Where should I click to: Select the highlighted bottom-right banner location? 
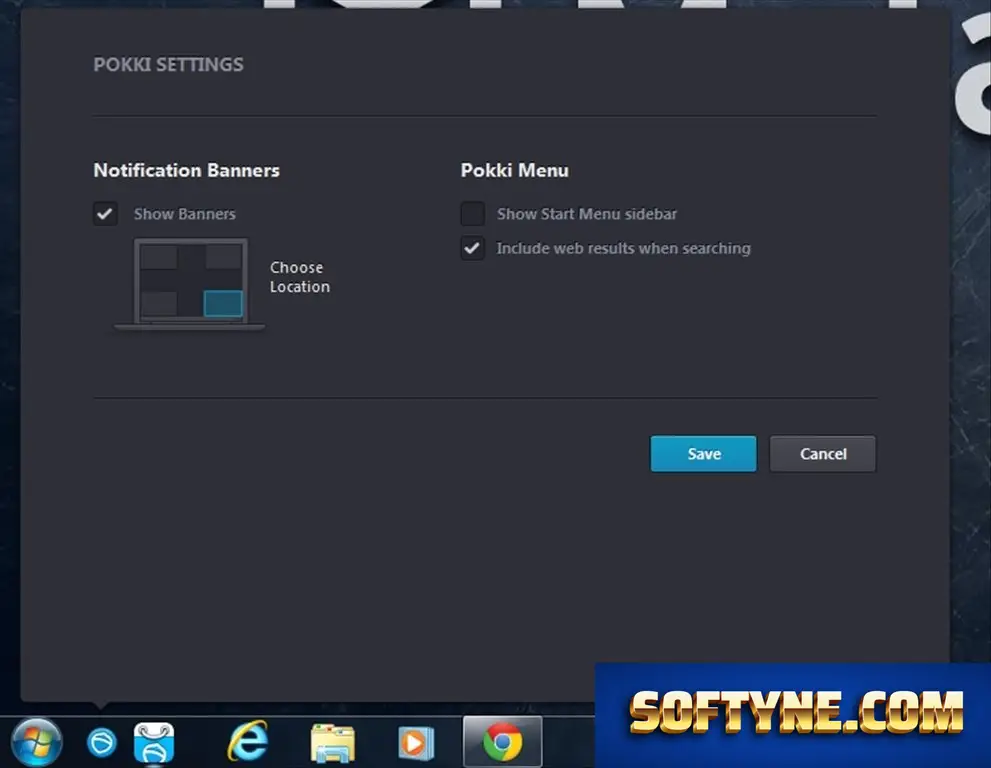point(223,303)
